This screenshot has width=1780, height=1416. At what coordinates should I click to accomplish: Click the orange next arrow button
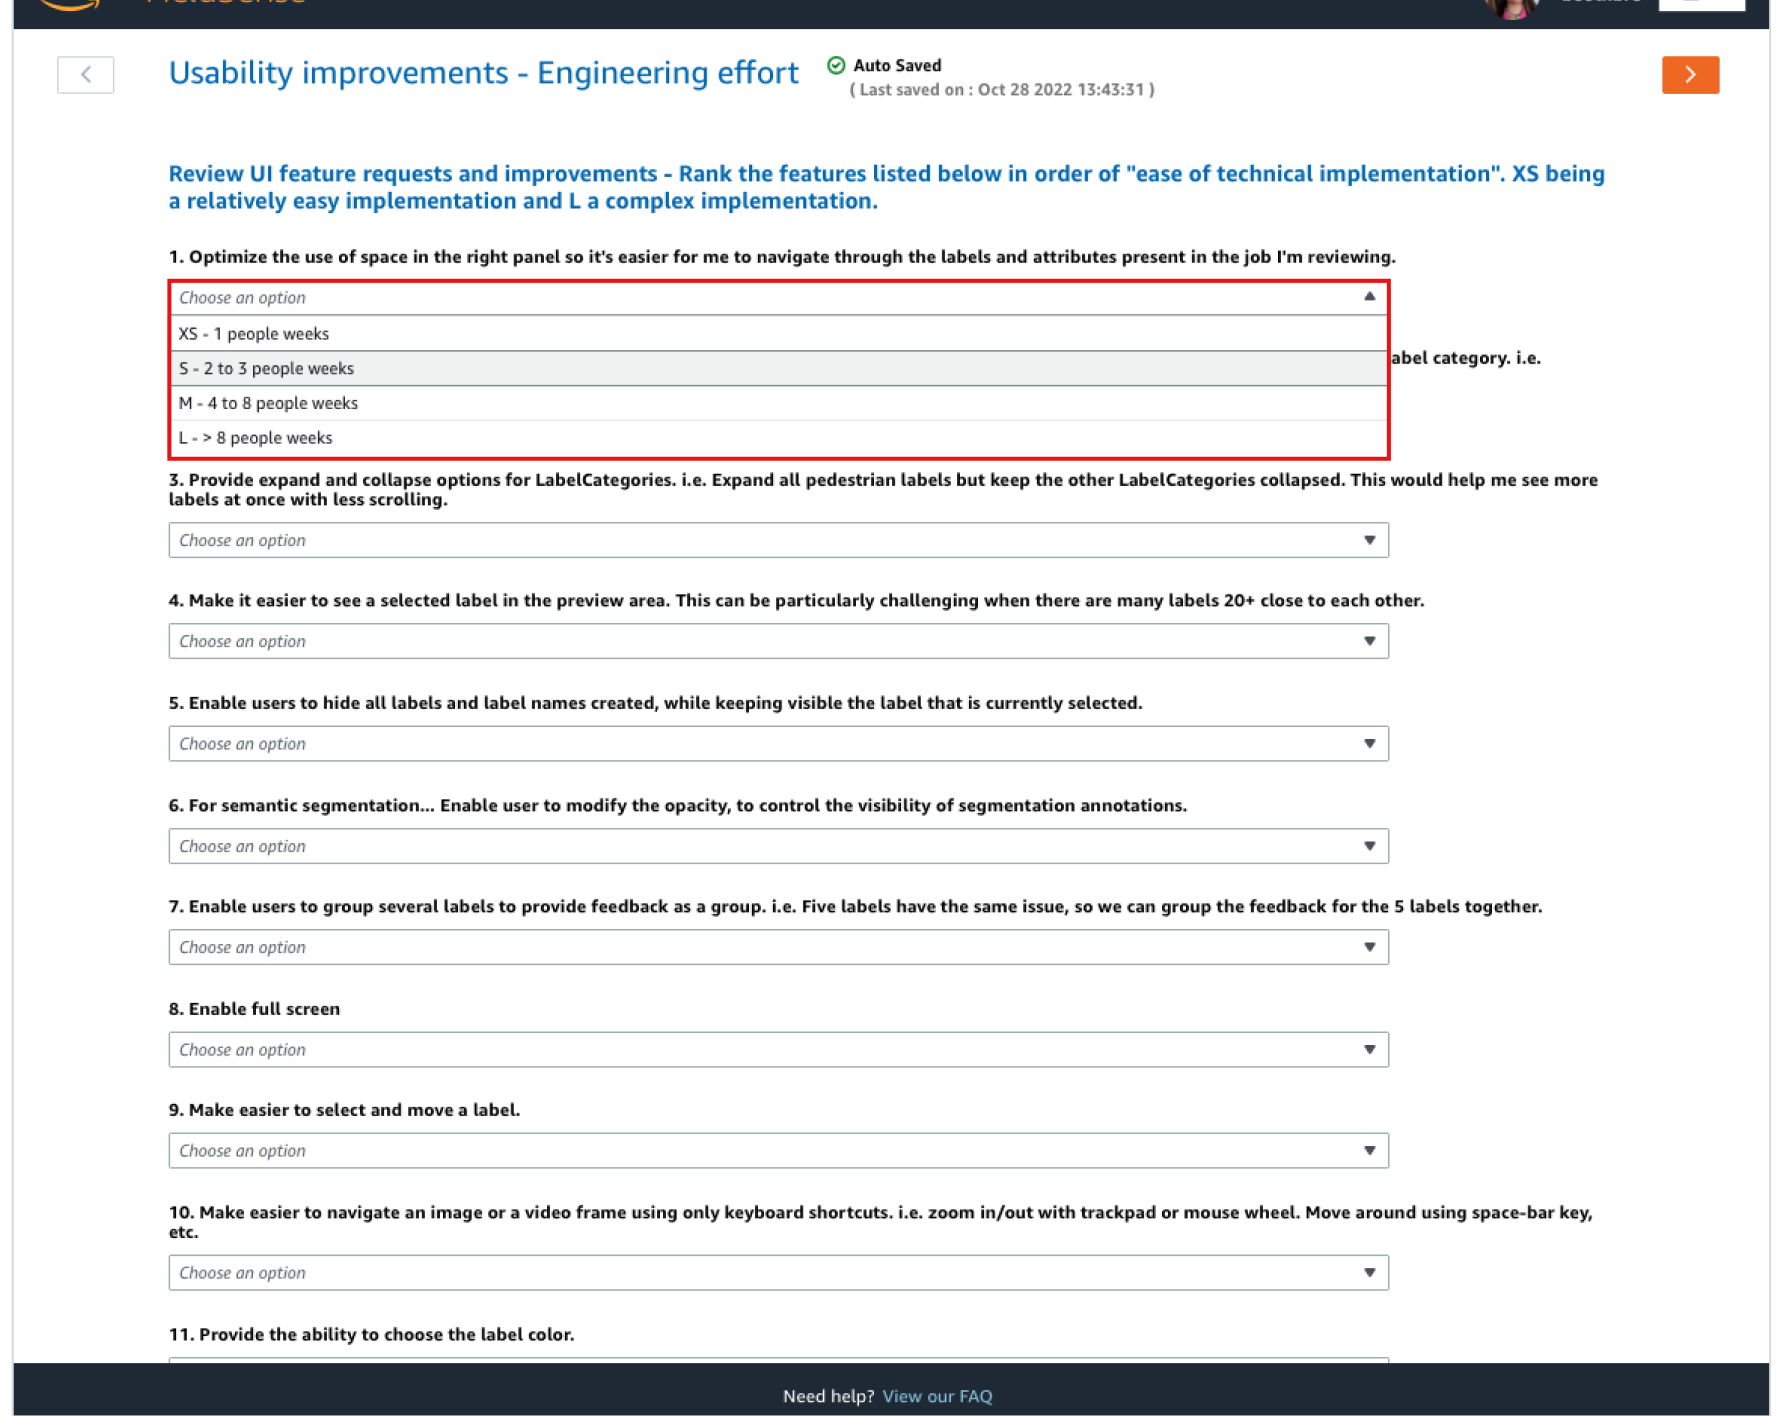pyautogui.click(x=1690, y=75)
